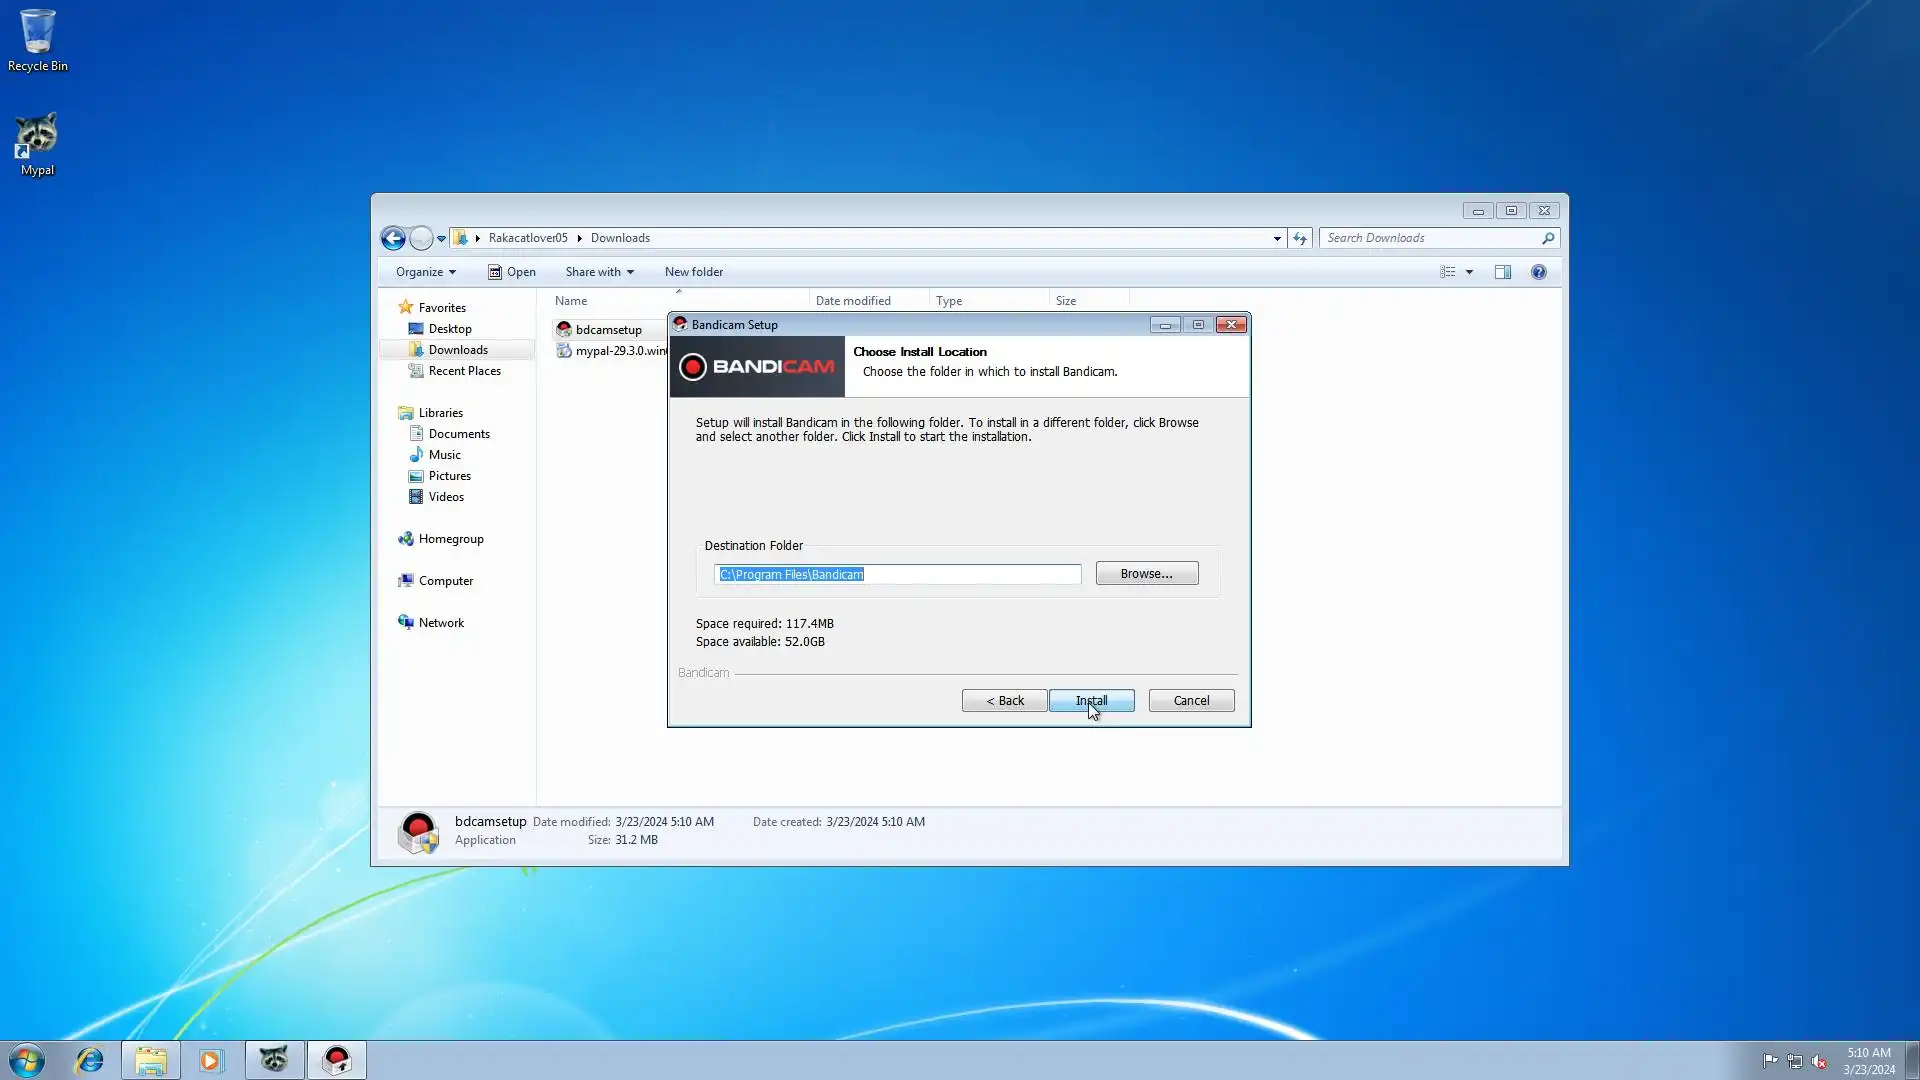
Task: Select the bdcamsetup file
Action: [x=608, y=330]
